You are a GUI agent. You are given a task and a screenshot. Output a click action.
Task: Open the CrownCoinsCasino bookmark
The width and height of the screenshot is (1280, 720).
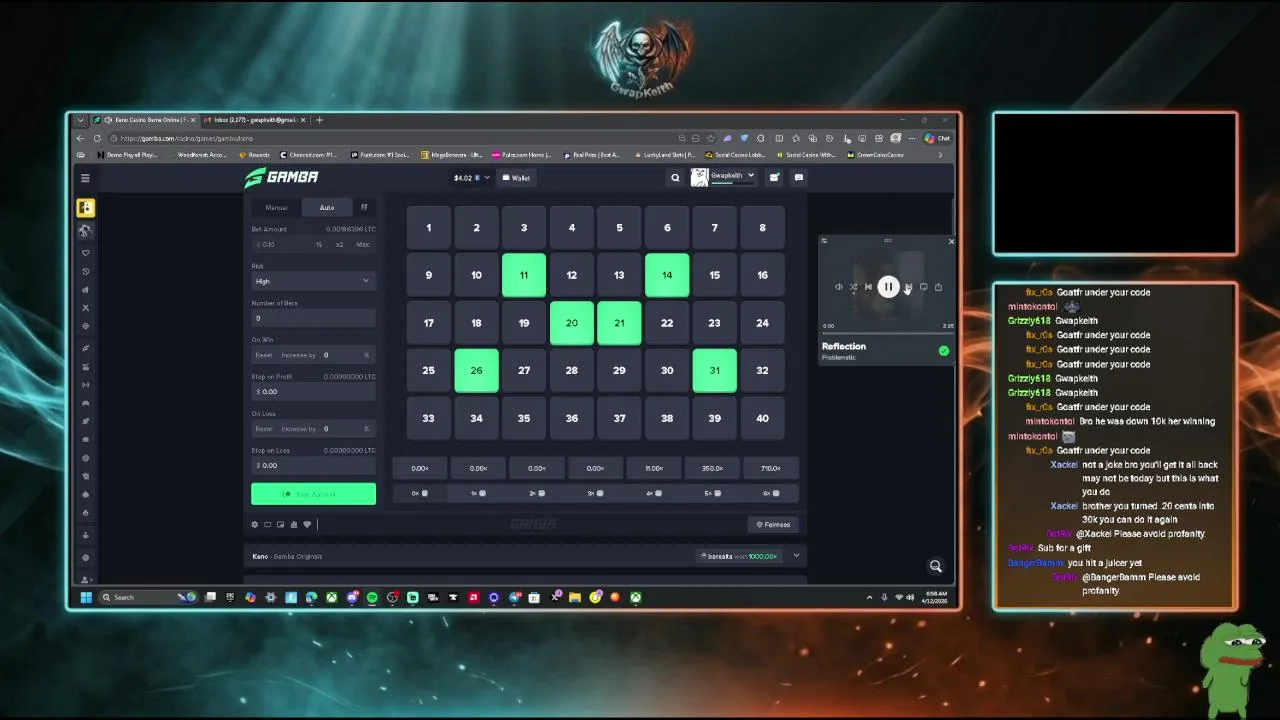875,155
